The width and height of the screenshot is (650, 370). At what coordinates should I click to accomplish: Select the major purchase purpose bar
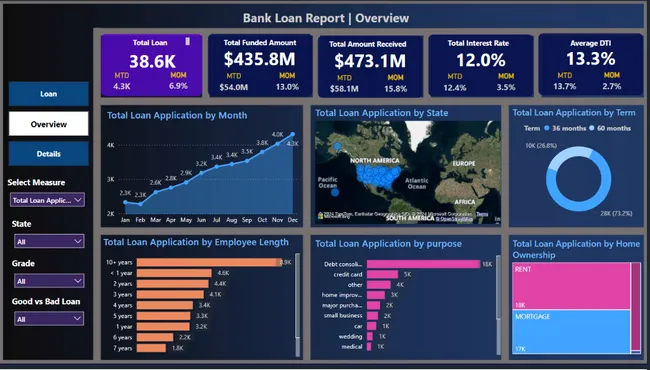tap(374, 305)
